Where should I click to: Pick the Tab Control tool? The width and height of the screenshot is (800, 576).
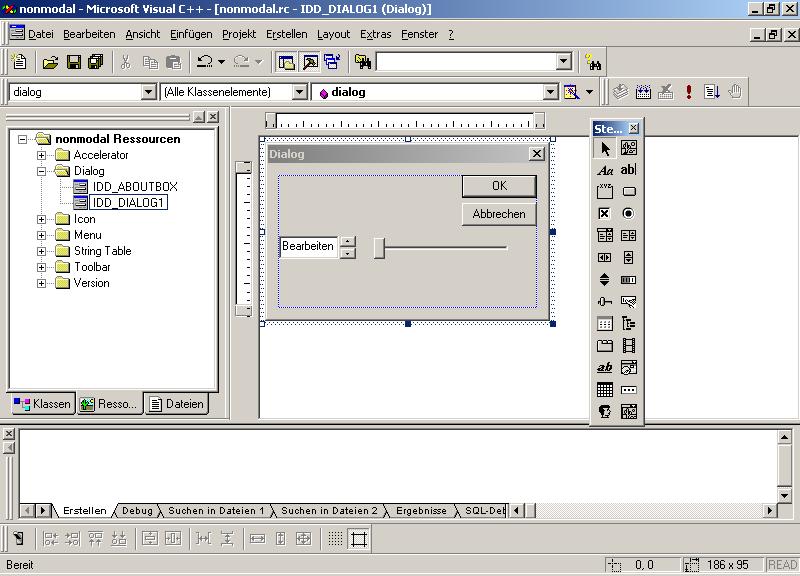coord(605,346)
